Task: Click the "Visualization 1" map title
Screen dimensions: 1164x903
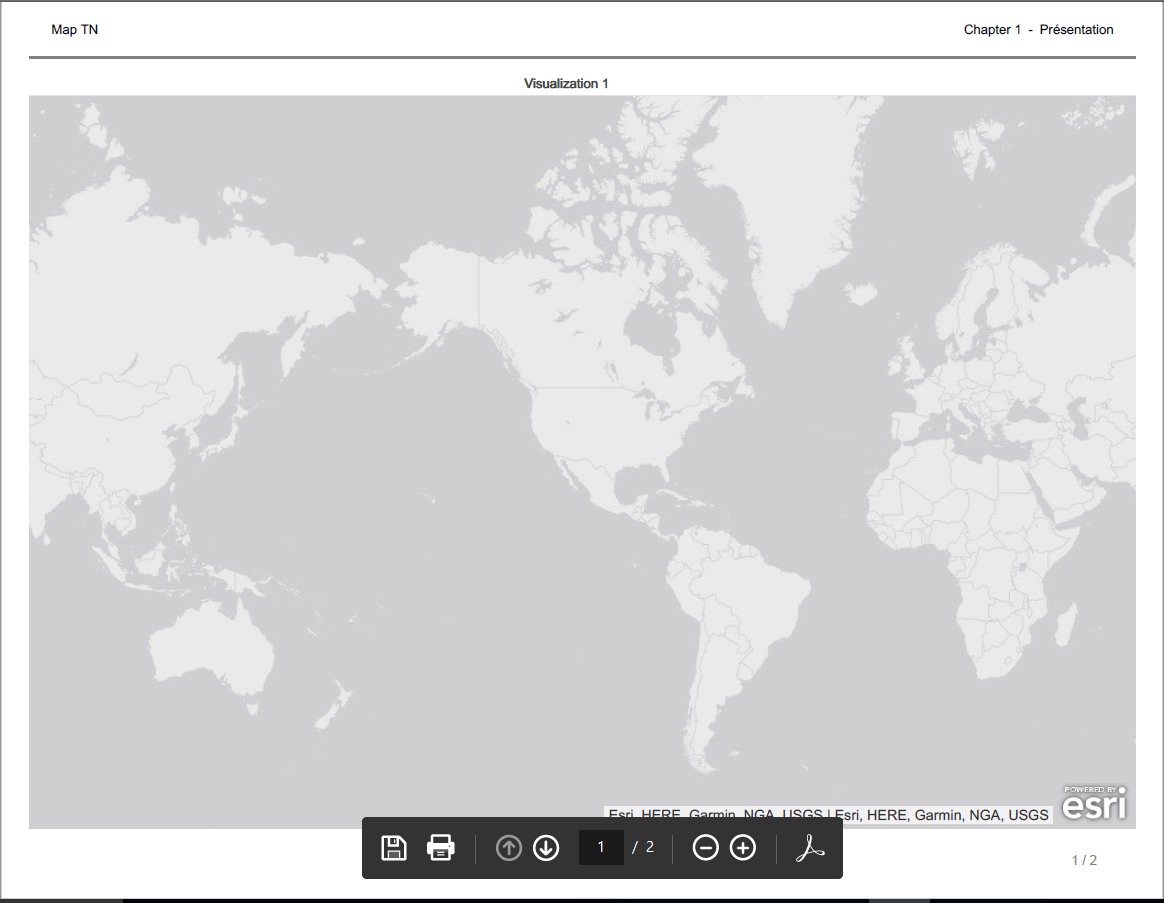Action: [x=566, y=84]
